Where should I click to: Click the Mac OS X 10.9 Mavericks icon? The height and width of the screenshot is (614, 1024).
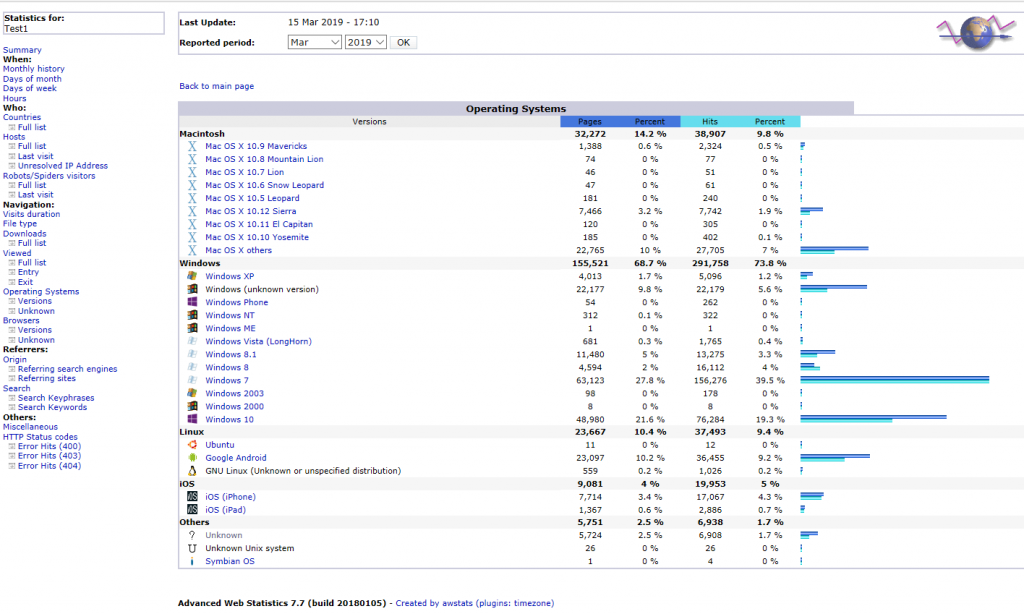pyautogui.click(x=192, y=146)
